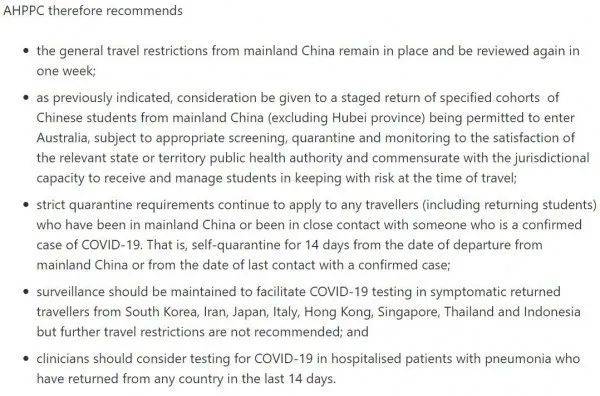Click 'Thailand and Indonesia' text

pyautogui.click(x=512, y=312)
